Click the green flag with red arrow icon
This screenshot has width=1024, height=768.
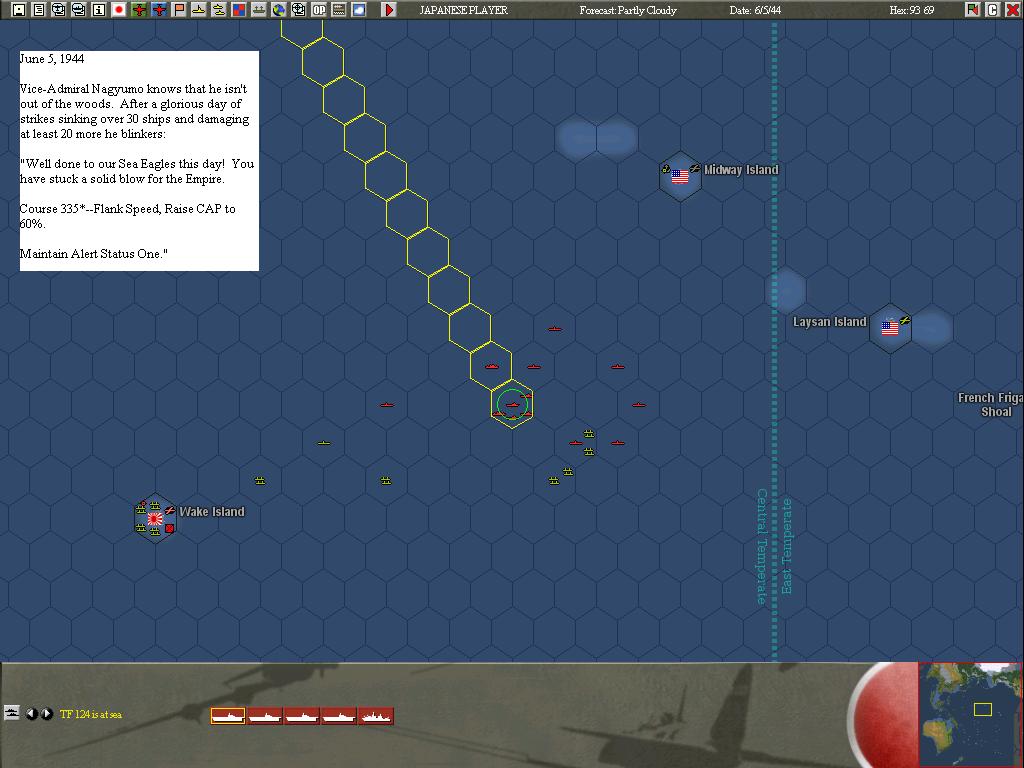[973, 10]
